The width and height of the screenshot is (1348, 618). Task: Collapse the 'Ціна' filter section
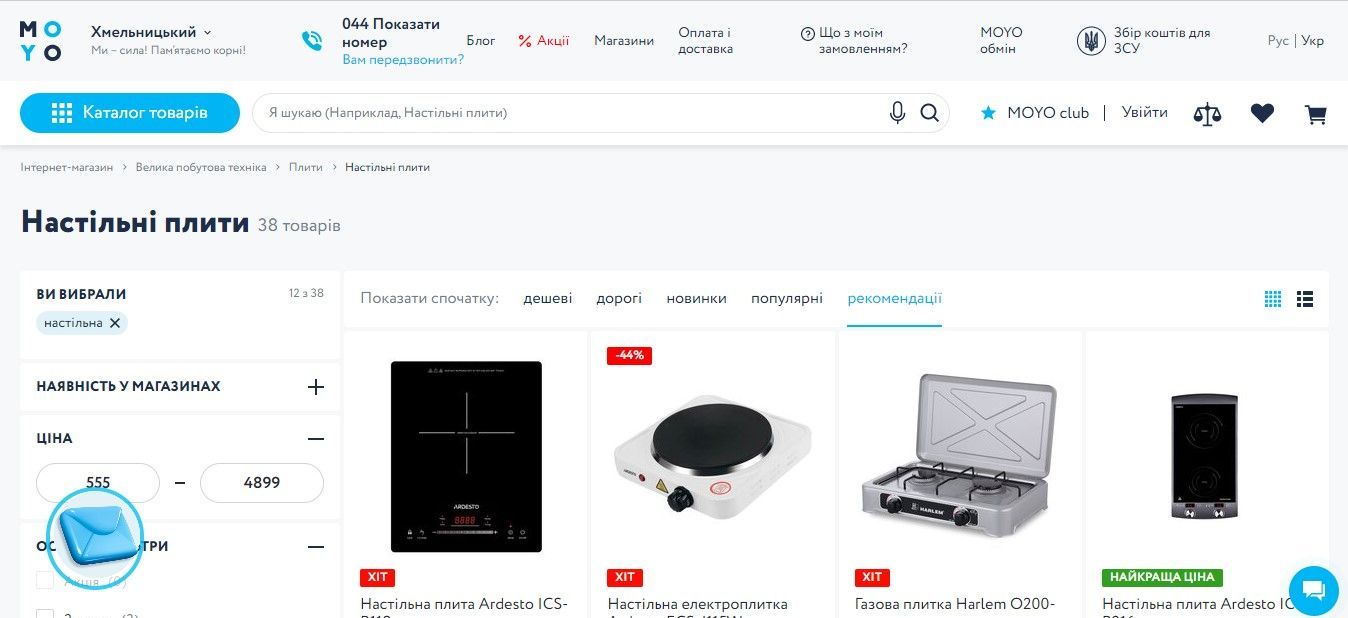click(x=316, y=439)
